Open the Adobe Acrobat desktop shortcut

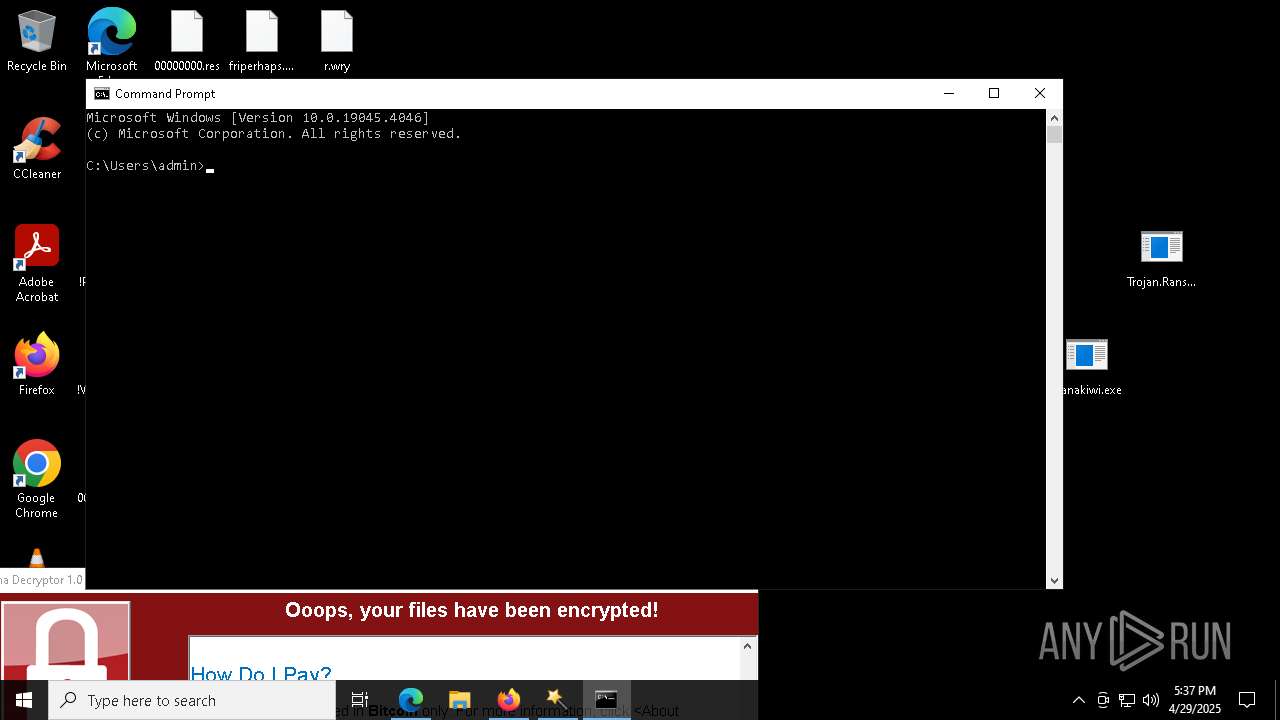point(37,264)
